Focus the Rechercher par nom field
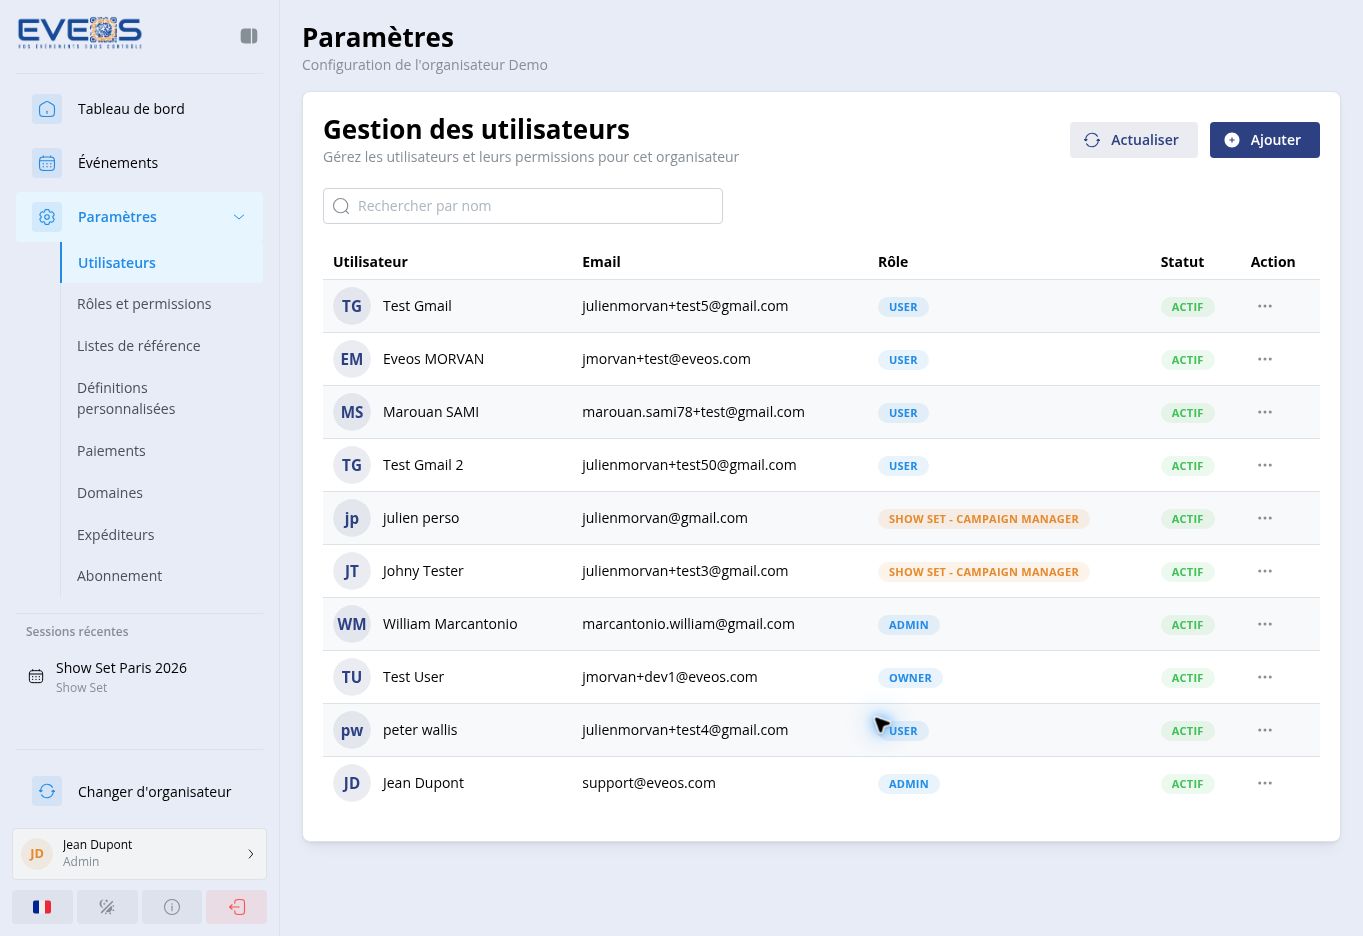Screen dimensions: 1363x936 [523, 206]
